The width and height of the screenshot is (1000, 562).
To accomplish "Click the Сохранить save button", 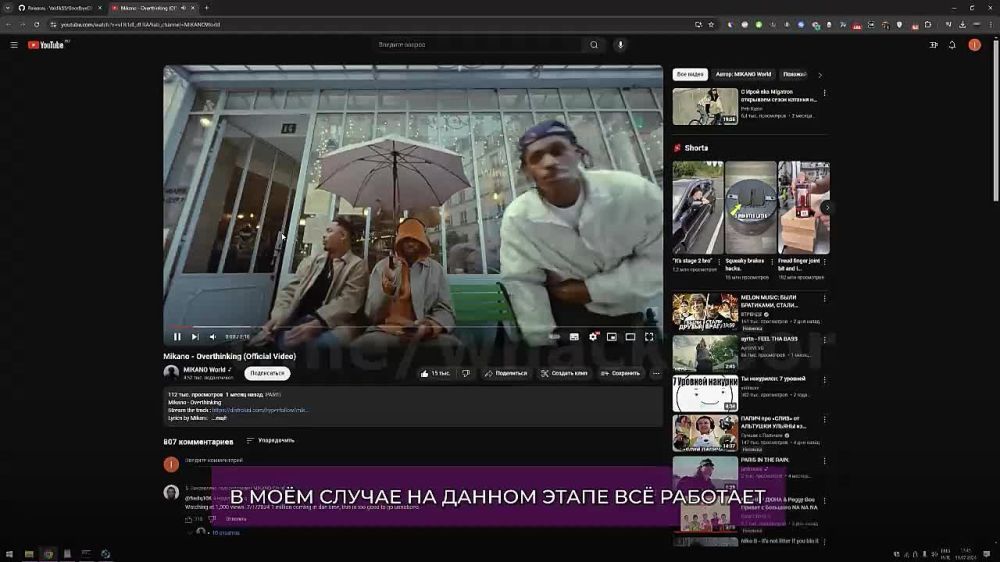I will tap(621, 373).
